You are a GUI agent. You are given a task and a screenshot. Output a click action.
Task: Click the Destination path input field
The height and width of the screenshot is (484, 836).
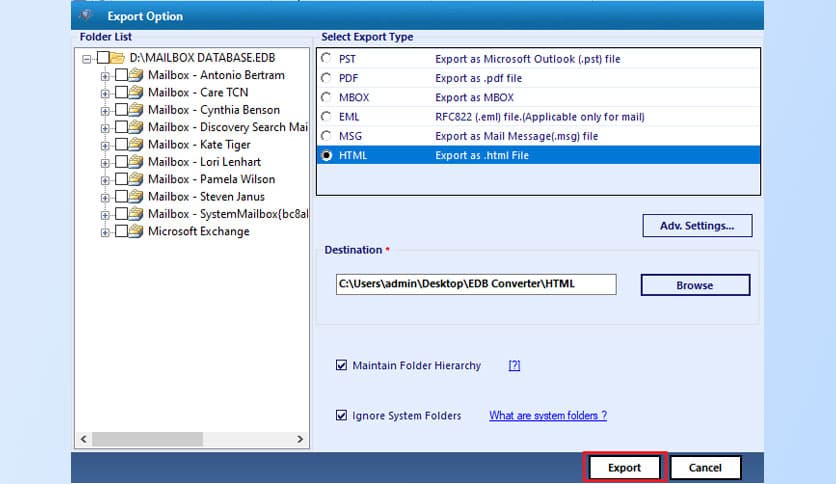click(x=476, y=284)
